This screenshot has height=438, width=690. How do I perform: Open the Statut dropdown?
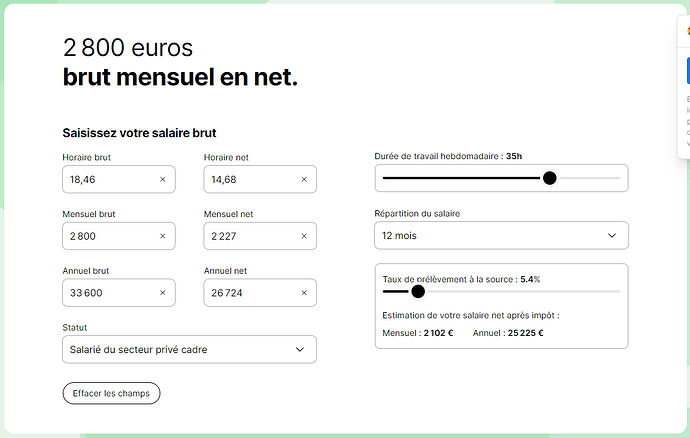pyautogui.click(x=189, y=349)
